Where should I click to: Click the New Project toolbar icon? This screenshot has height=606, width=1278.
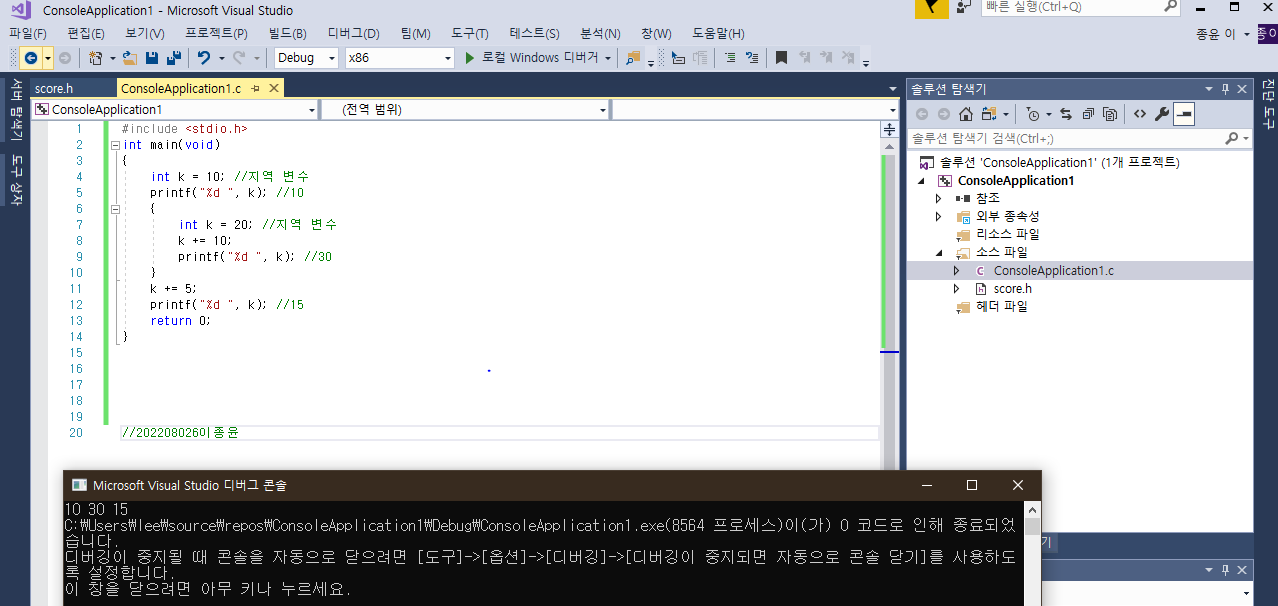(96, 58)
